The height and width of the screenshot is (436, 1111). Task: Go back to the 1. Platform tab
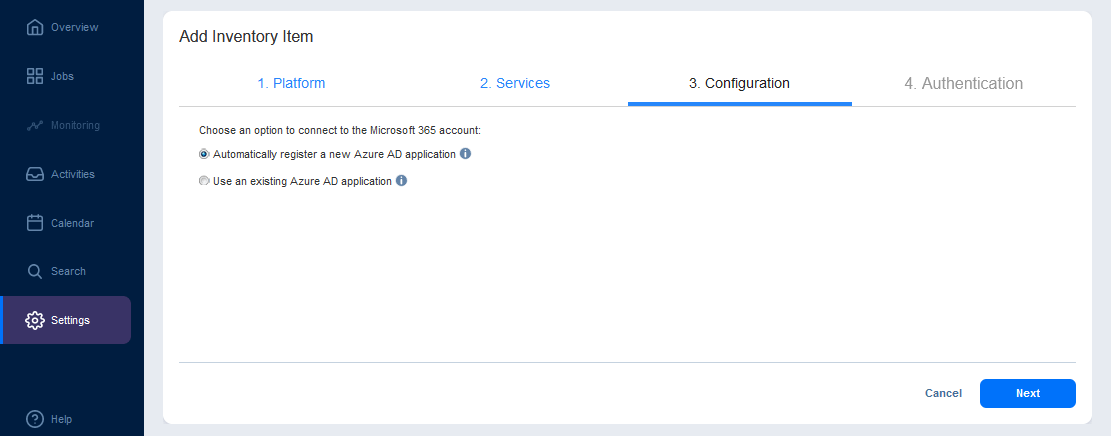[x=291, y=84]
